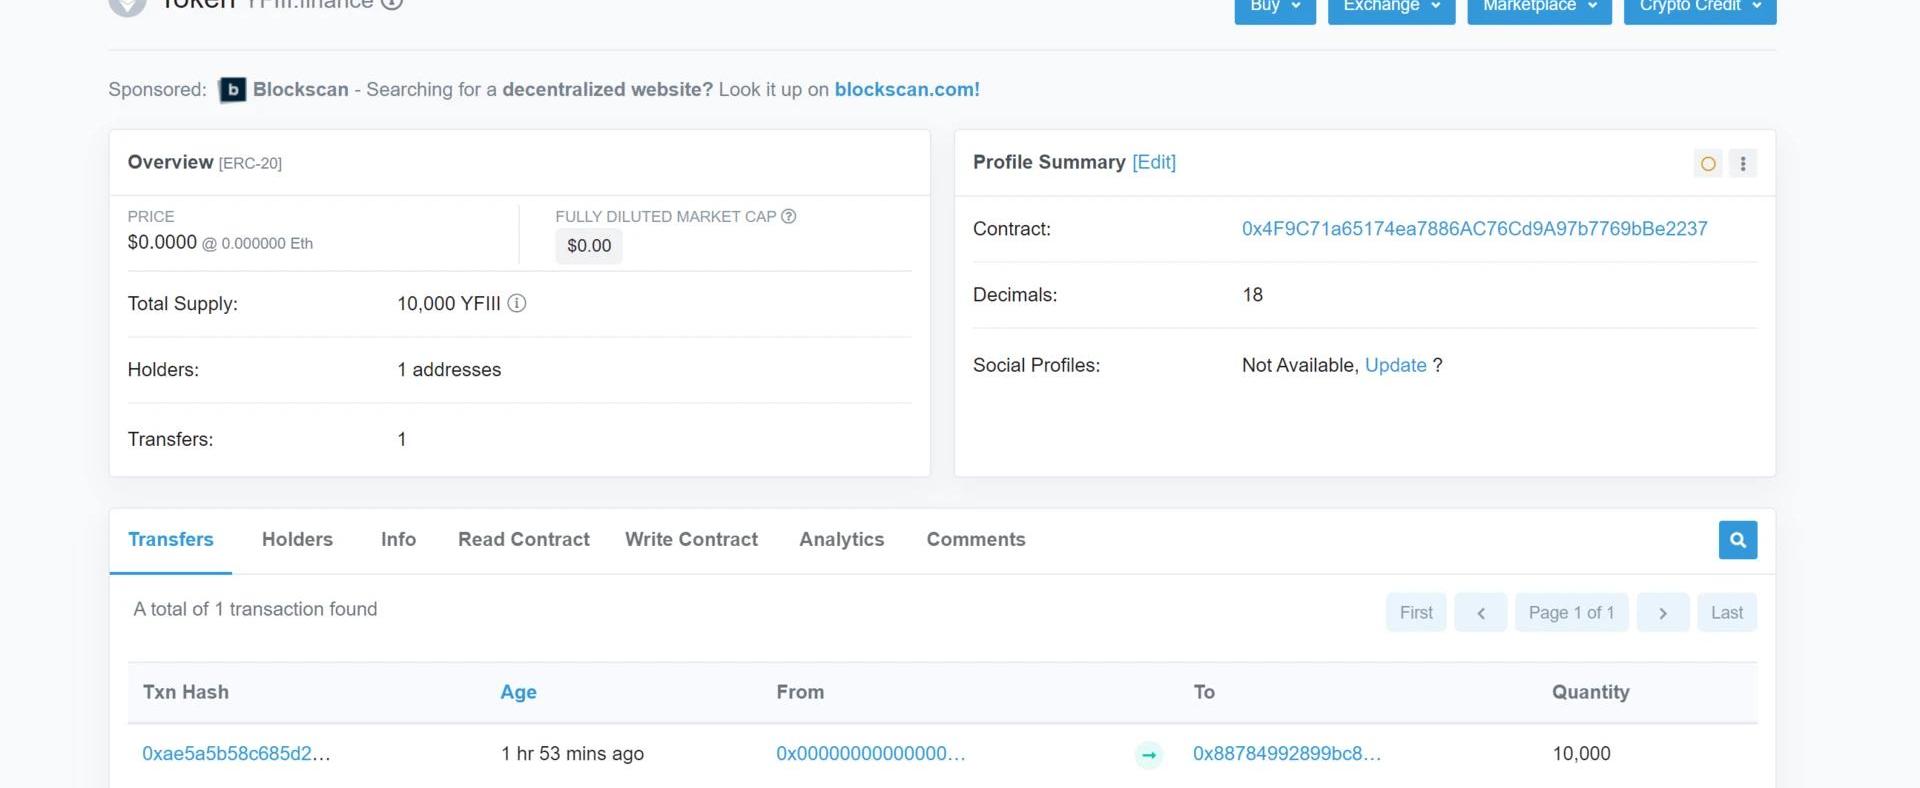1920x788 pixels.
Task: Expand the Exchange dropdown
Action: click(1391, 8)
